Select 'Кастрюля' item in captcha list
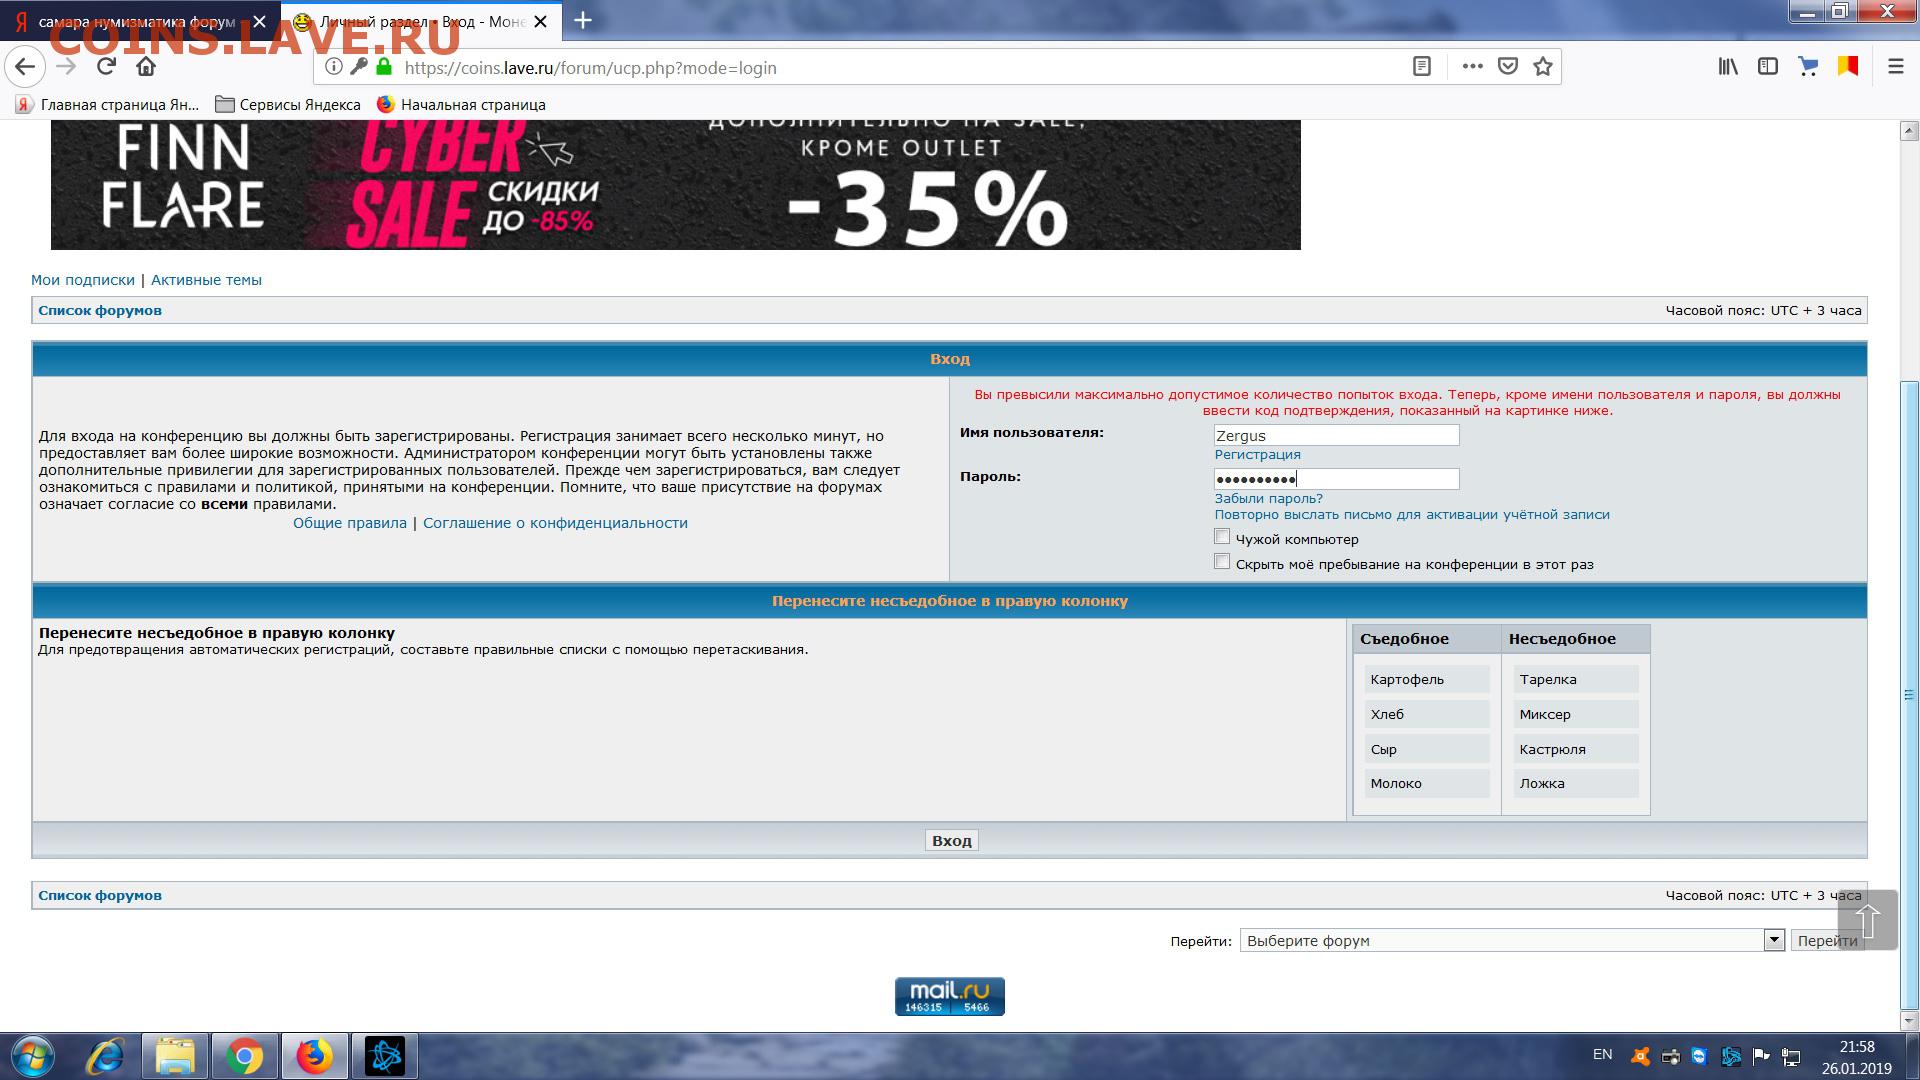1920x1080 pixels. click(x=1576, y=749)
